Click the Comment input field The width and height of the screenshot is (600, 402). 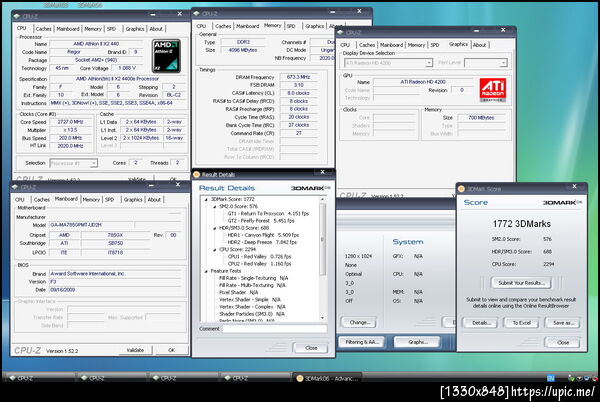click(x=275, y=329)
